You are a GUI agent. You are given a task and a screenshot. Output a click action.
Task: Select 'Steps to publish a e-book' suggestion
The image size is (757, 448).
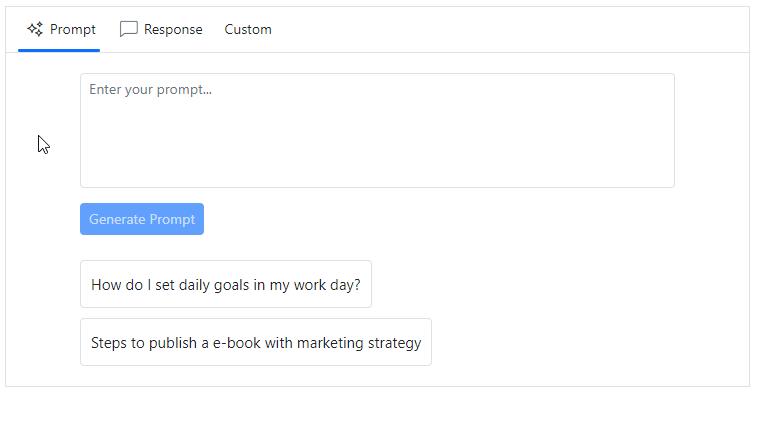(x=255, y=342)
